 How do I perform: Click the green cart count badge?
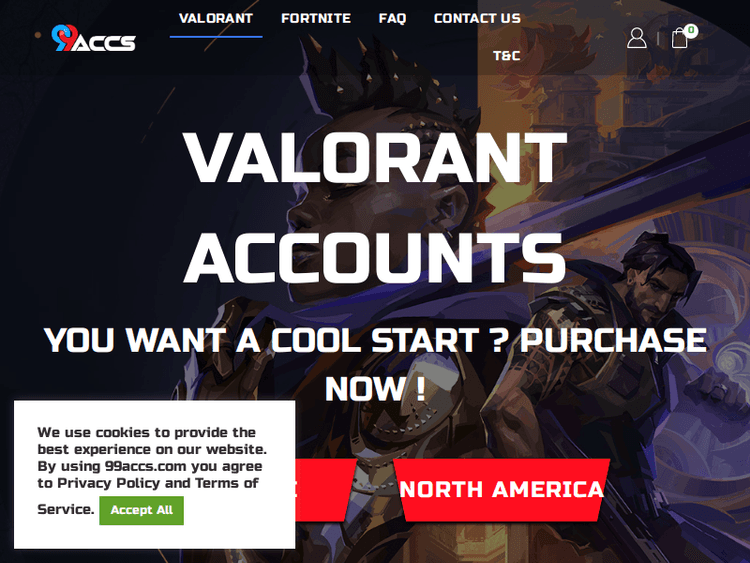pyautogui.click(x=691, y=31)
